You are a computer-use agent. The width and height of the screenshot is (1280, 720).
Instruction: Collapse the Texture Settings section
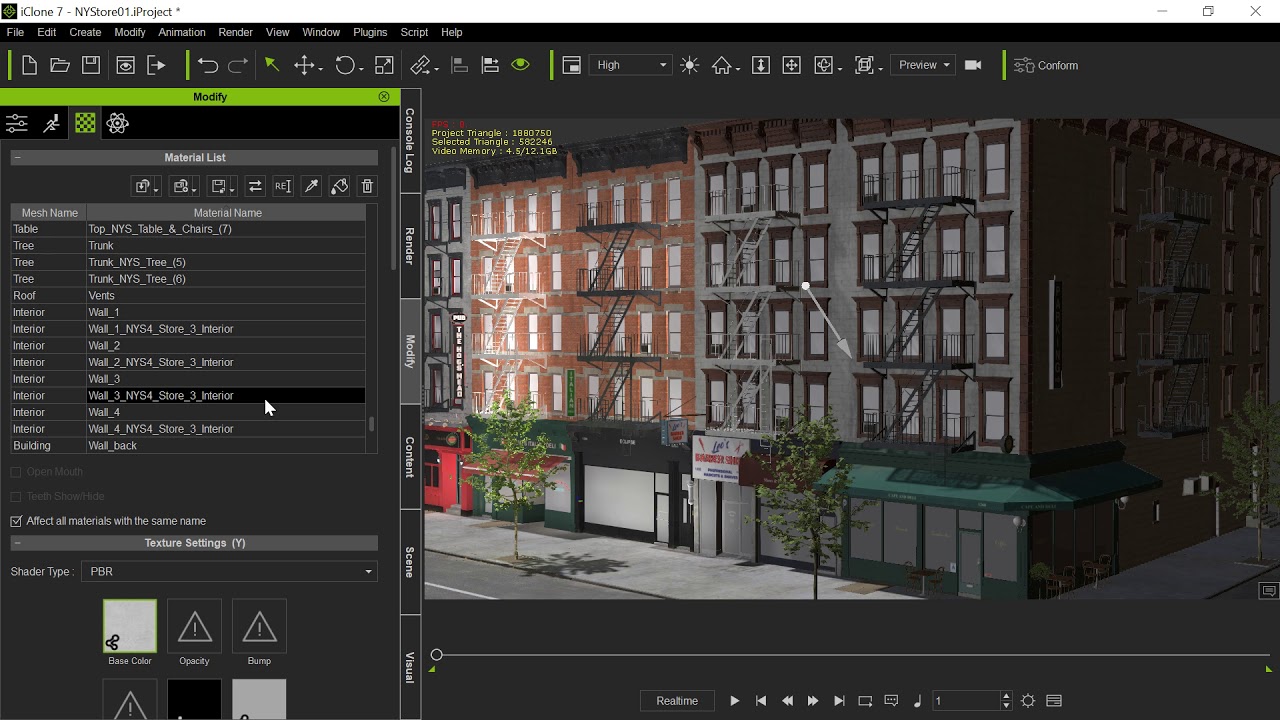pos(17,543)
